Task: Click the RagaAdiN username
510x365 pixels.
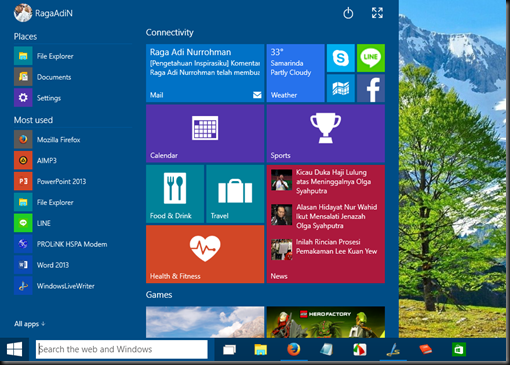Action: 54,13
